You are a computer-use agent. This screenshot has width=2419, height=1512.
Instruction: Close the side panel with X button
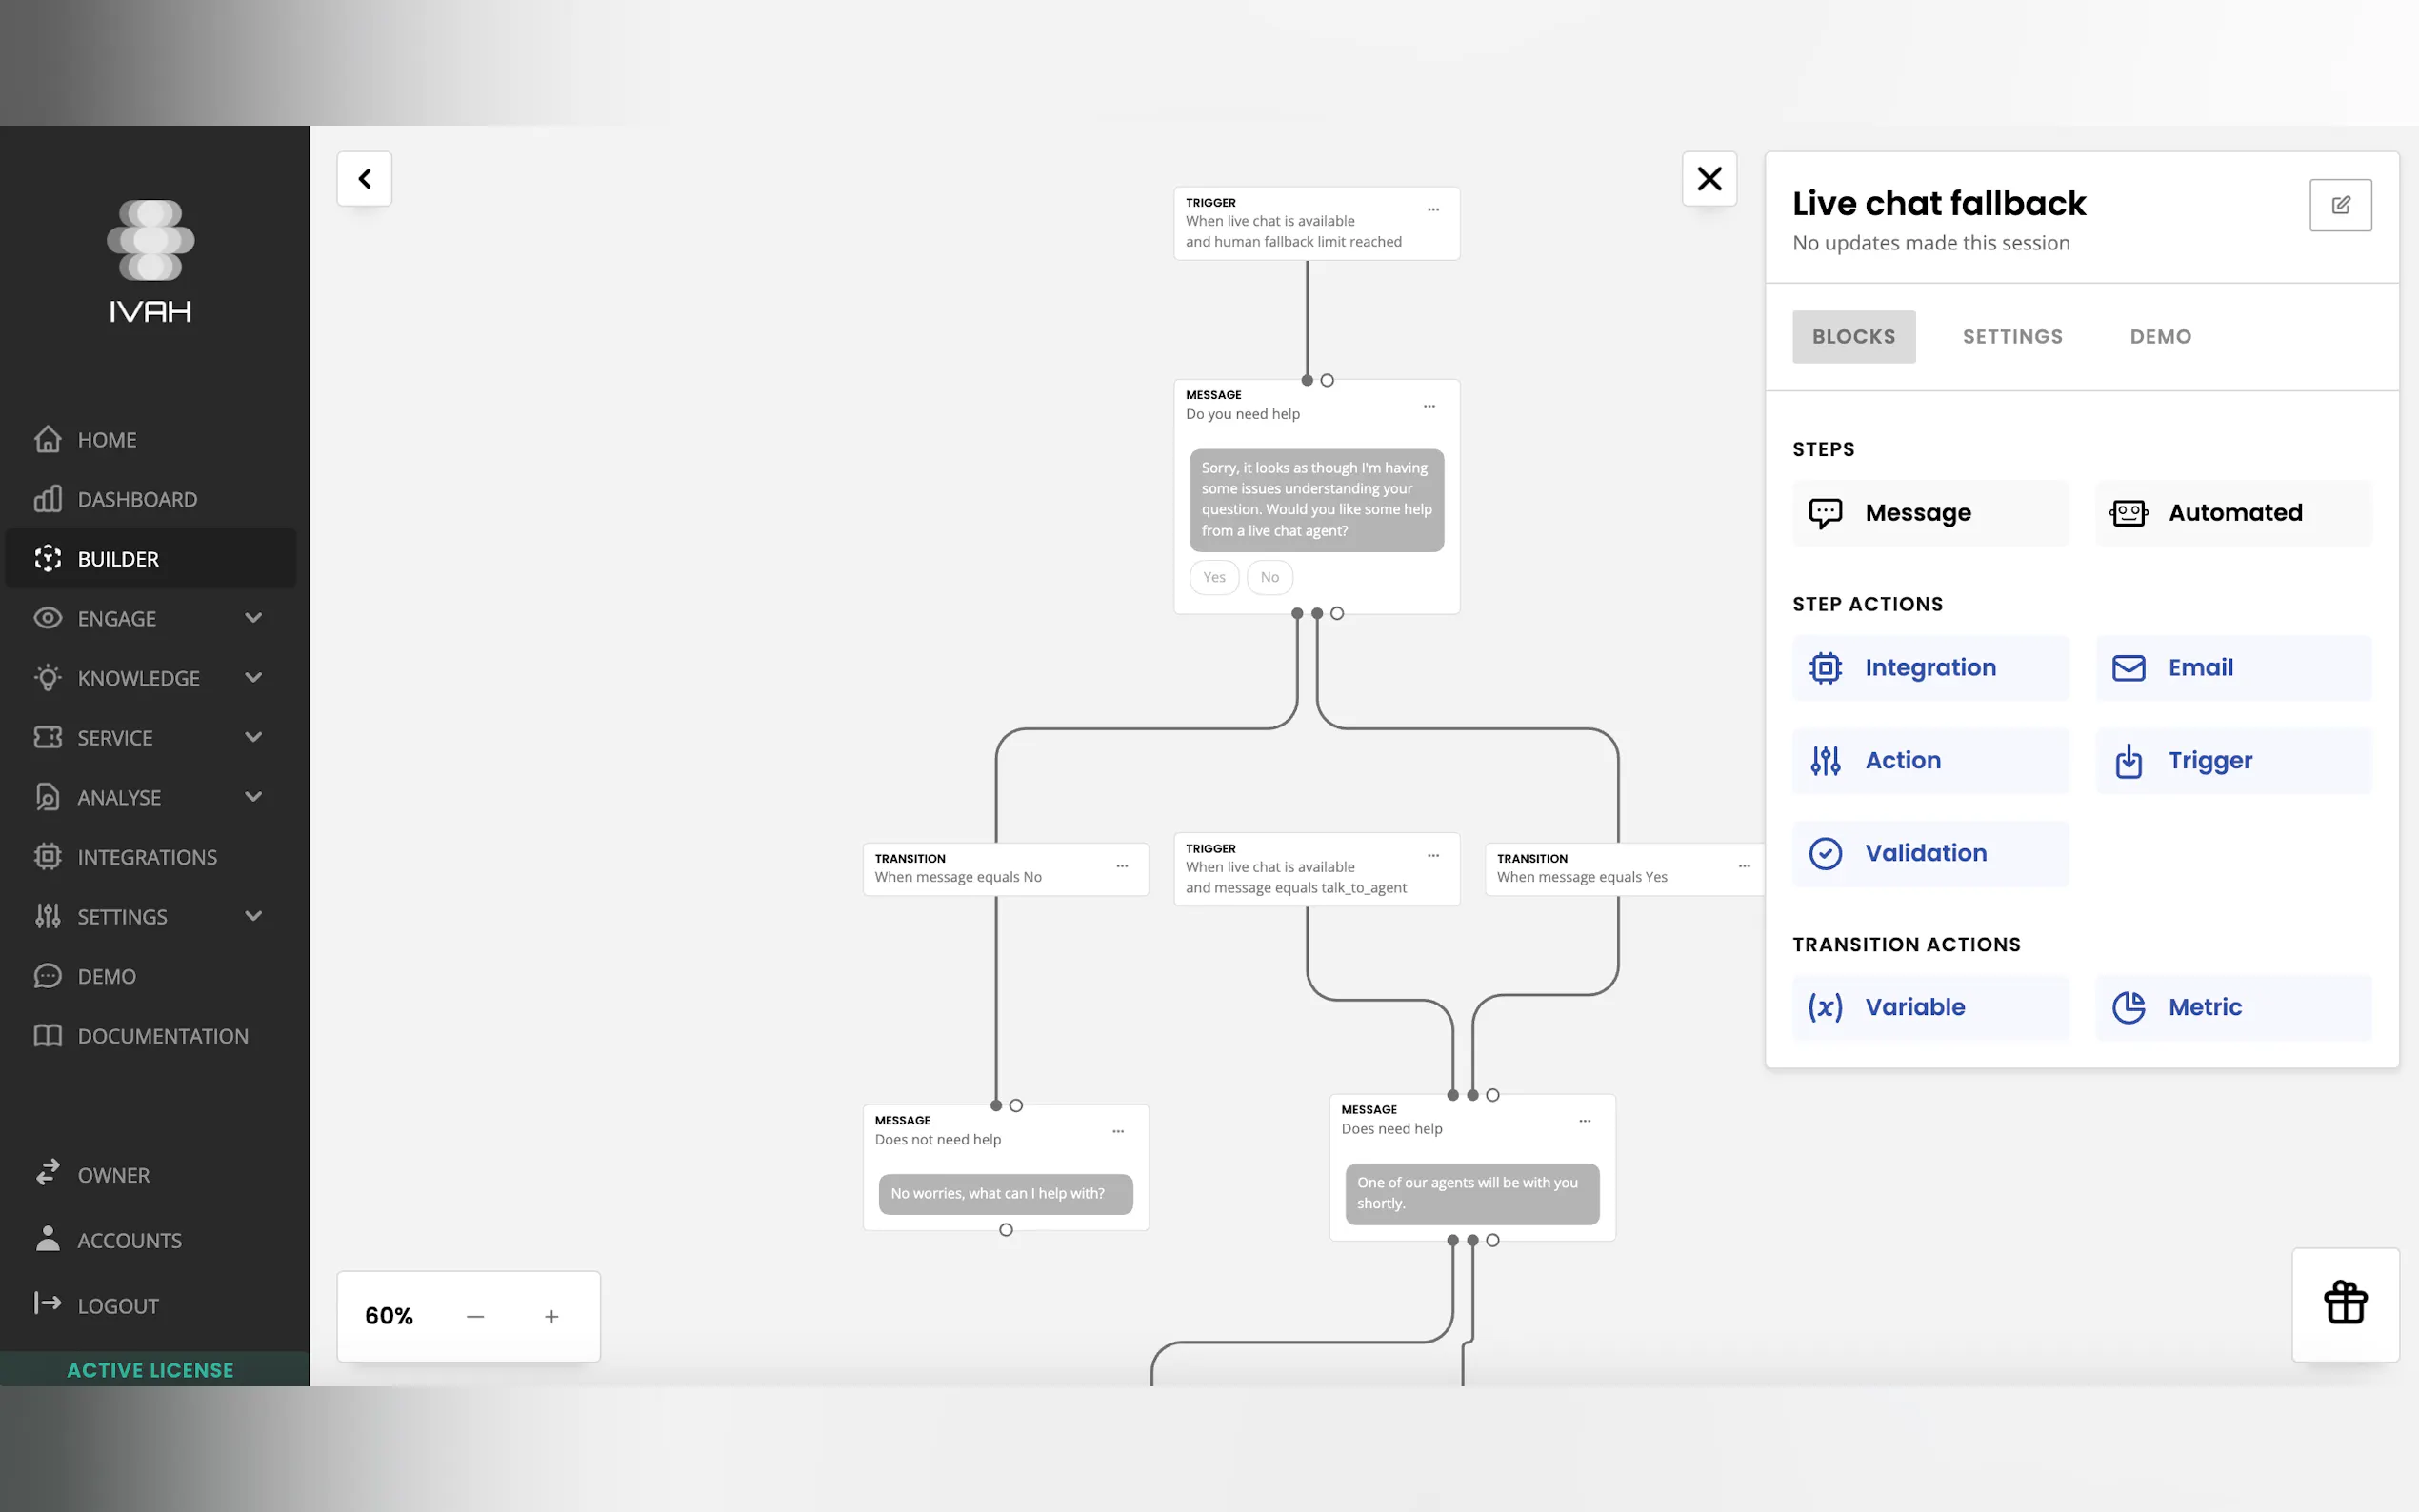click(1709, 179)
